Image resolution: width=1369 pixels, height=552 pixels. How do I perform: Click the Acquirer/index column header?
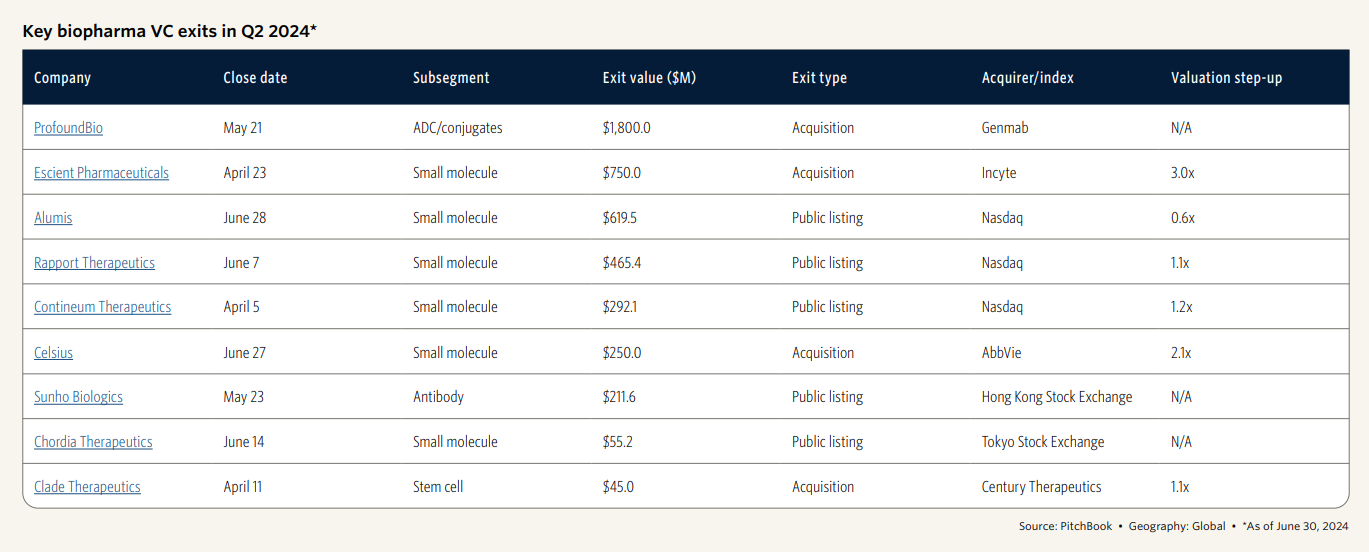pos(1028,78)
